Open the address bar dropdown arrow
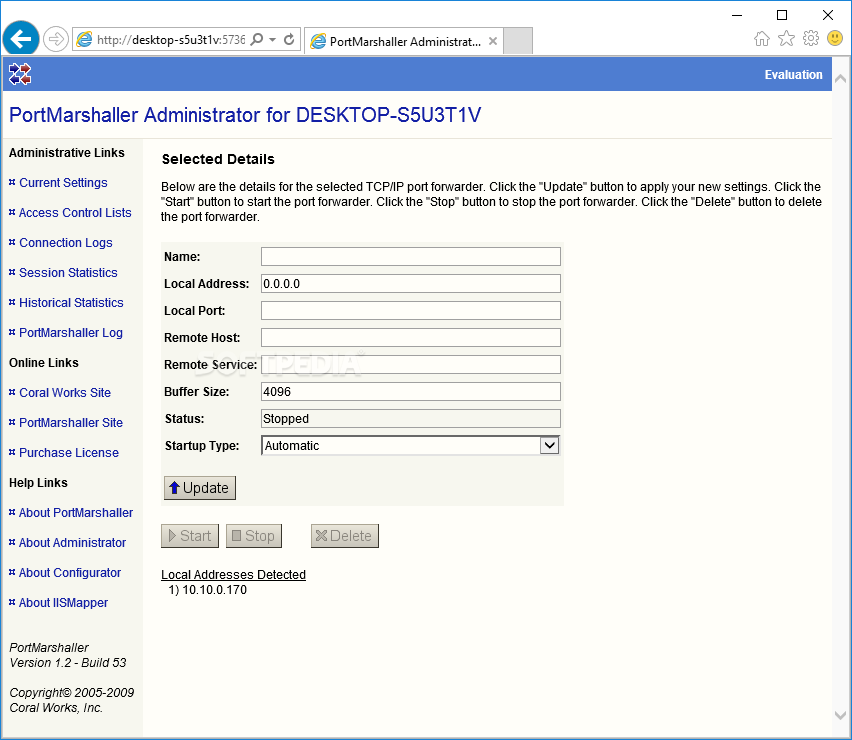The width and height of the screenshot is (852, 740). pos(273,39)
